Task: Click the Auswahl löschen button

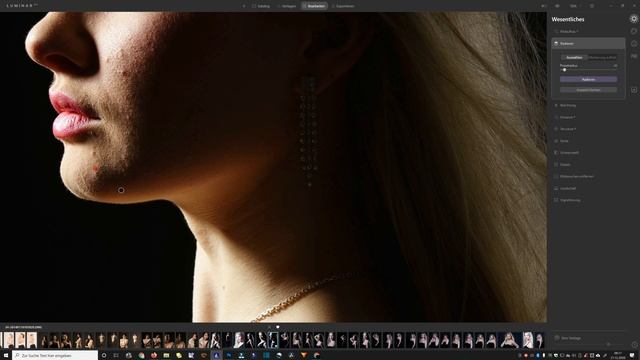Action: pos(588,90)
